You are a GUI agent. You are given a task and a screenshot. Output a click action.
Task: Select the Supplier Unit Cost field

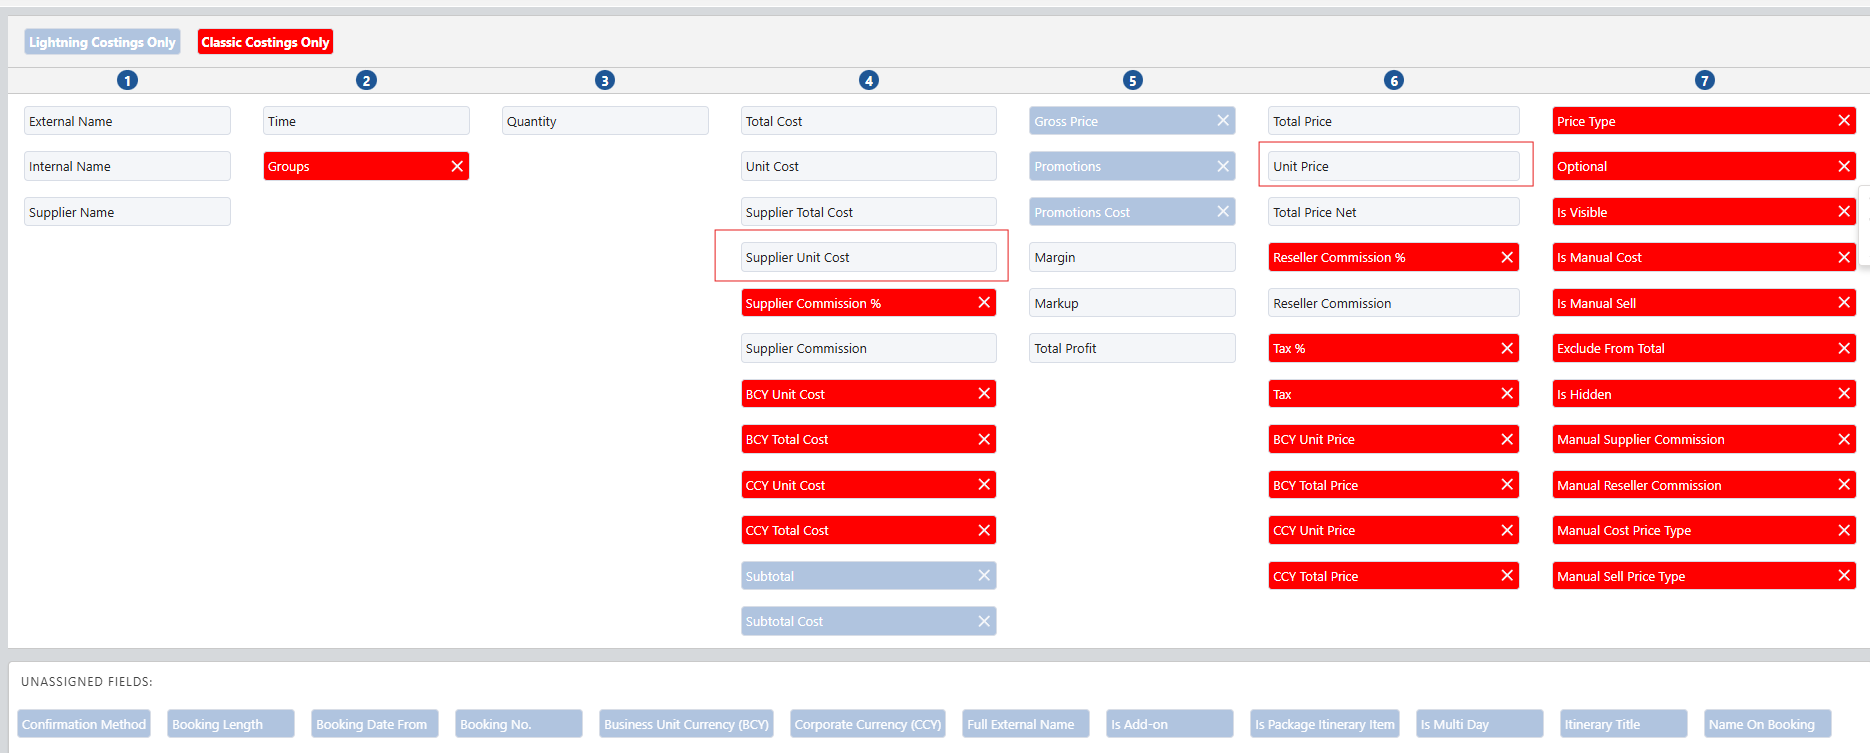point(868,258)
